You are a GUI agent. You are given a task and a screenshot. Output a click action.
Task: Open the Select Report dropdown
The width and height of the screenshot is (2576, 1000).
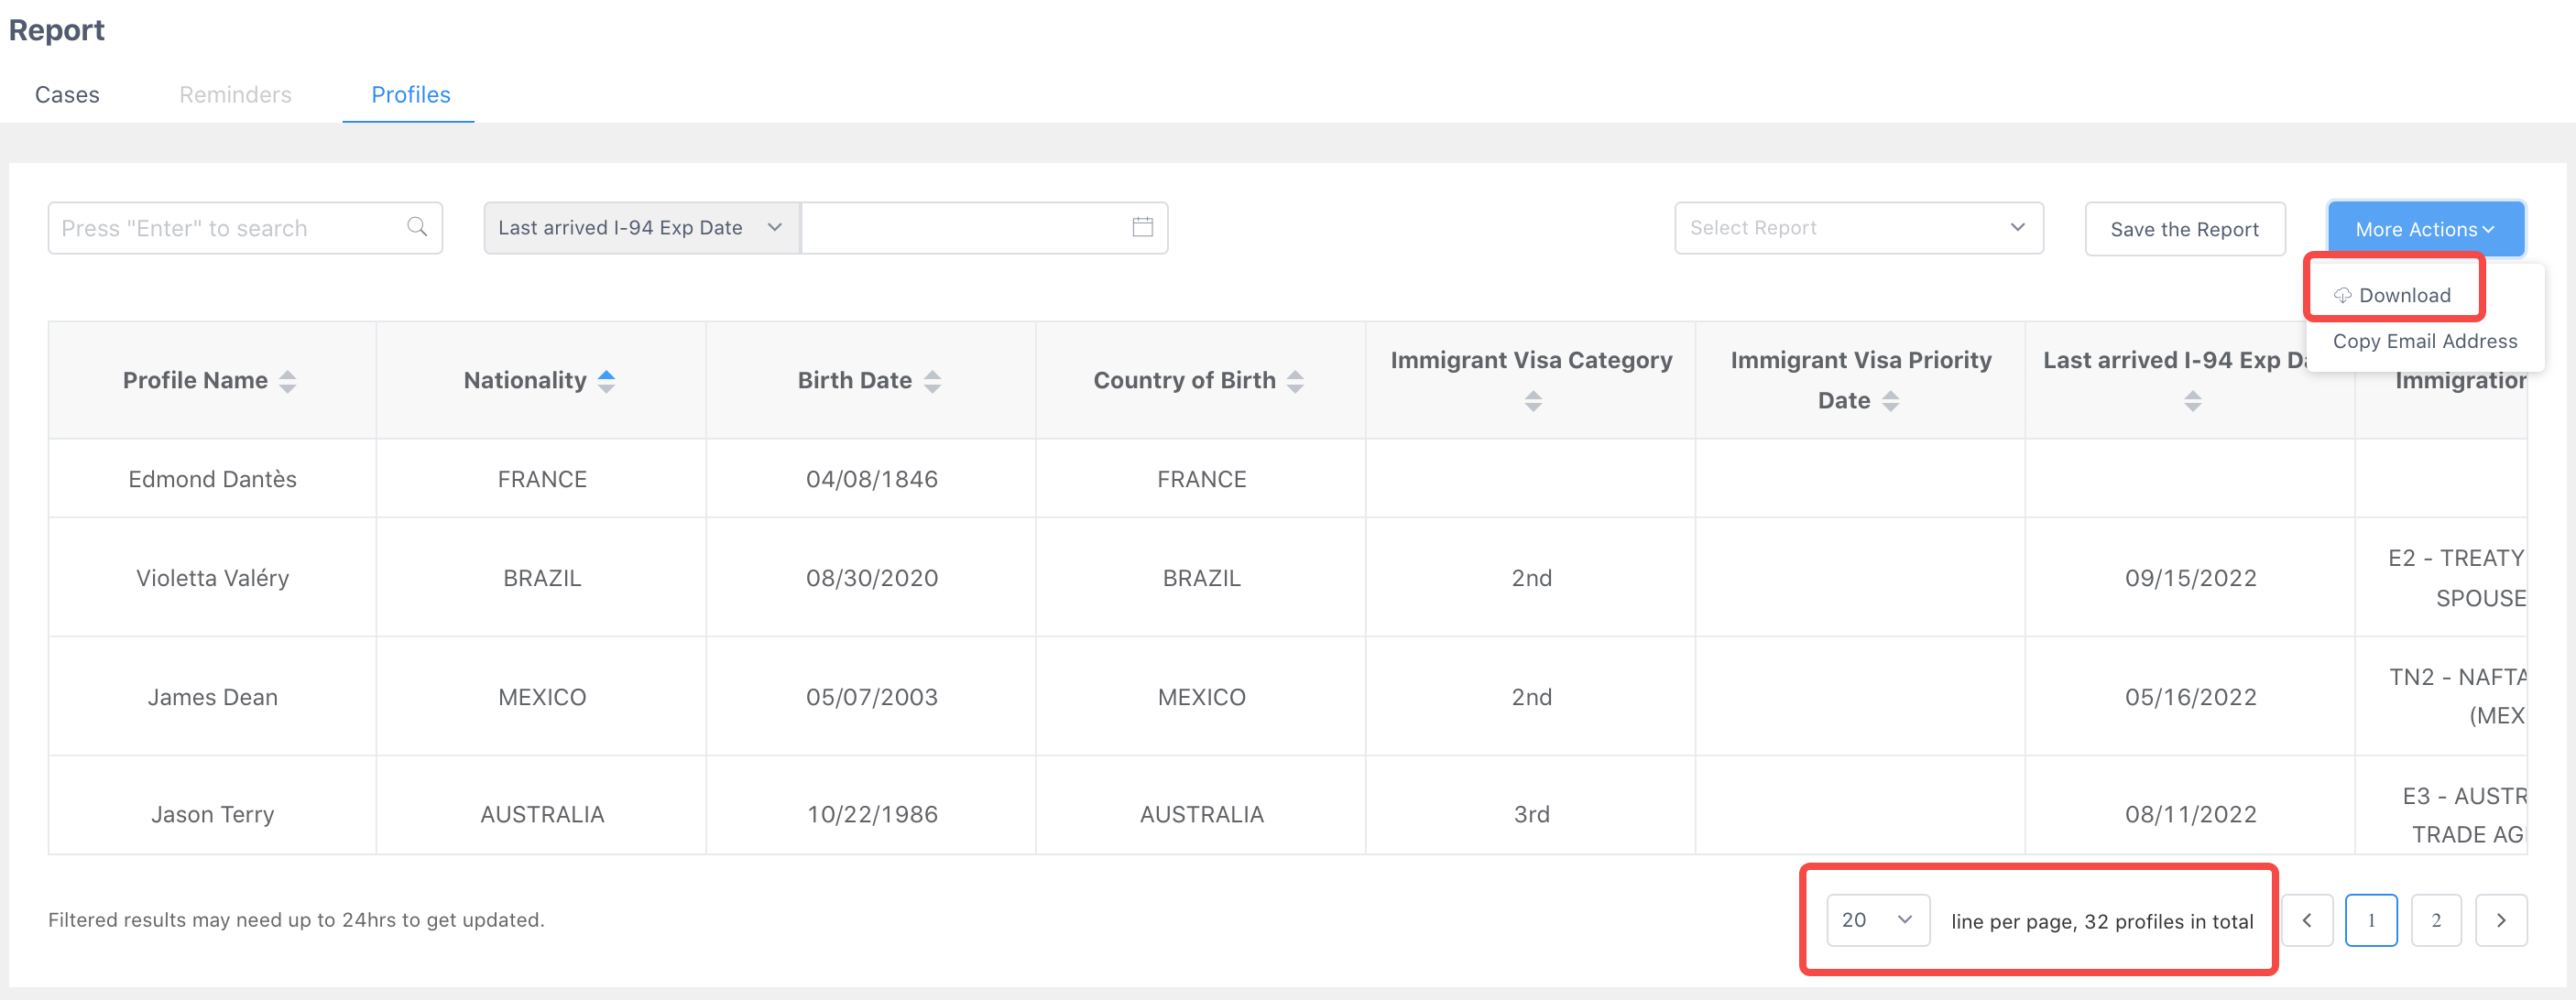(x=1858, y=228)
